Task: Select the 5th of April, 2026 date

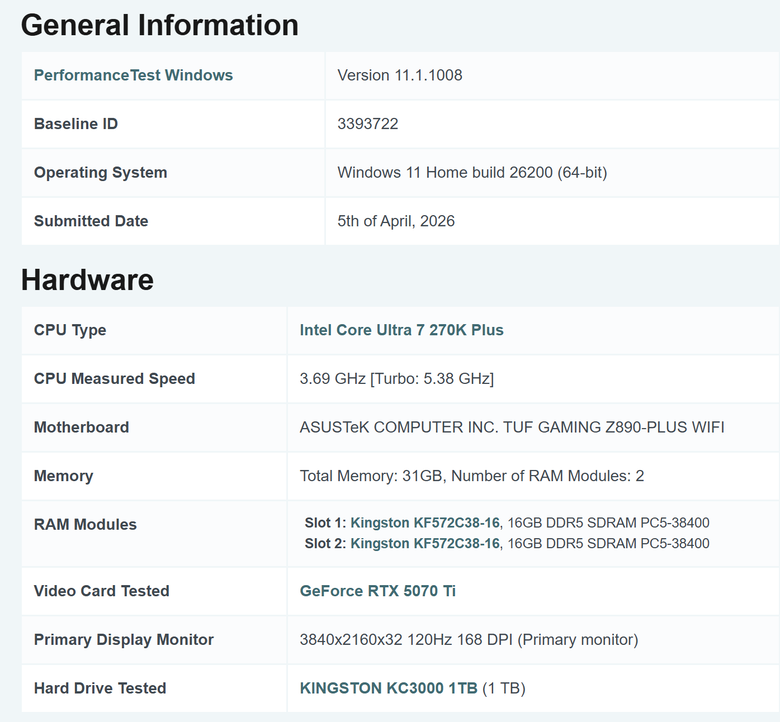Action: pyautogui.click(x=396, y=221)
